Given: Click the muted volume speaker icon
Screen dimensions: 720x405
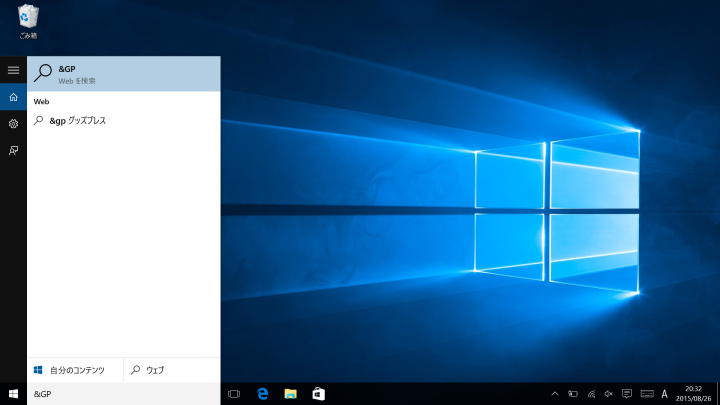Looking at the screenshot, I should pyautogui.click(x=609, y=394).
